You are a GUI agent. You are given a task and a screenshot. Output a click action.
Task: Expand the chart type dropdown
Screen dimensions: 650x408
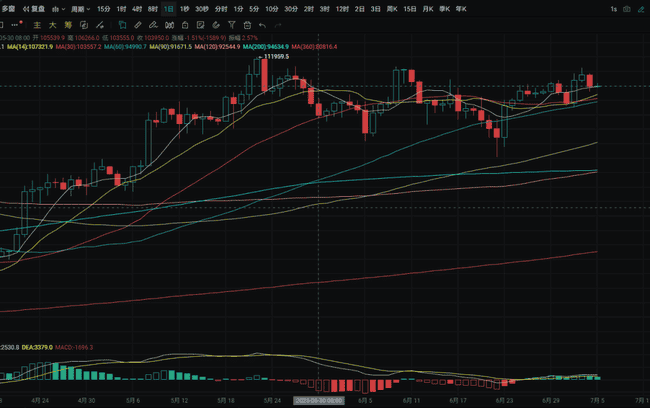point(60,8)
